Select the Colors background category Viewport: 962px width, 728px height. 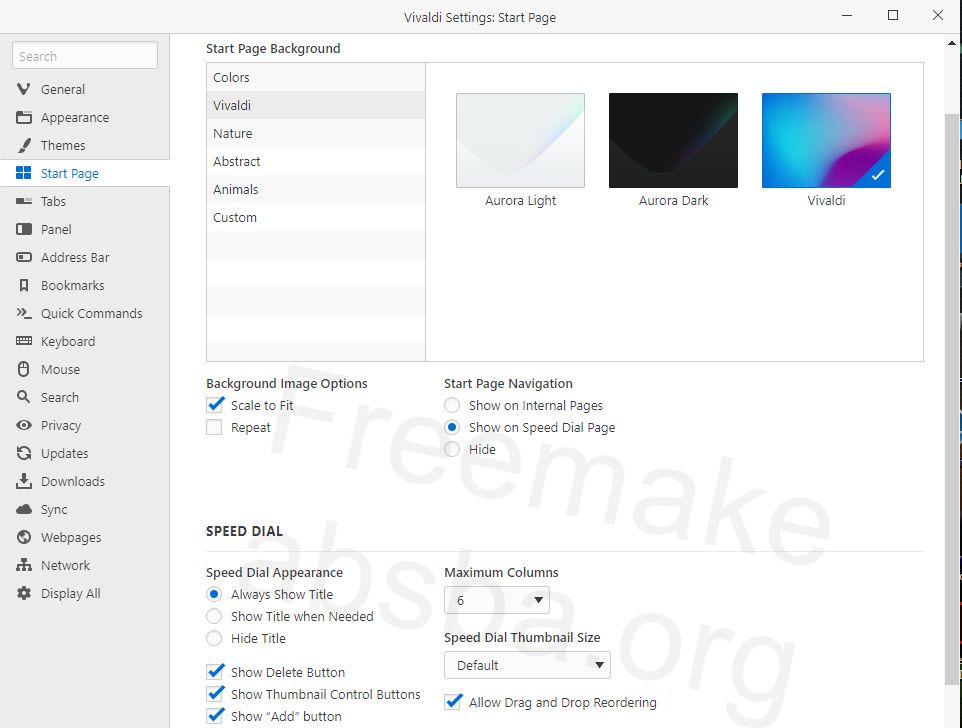[315, 77]
